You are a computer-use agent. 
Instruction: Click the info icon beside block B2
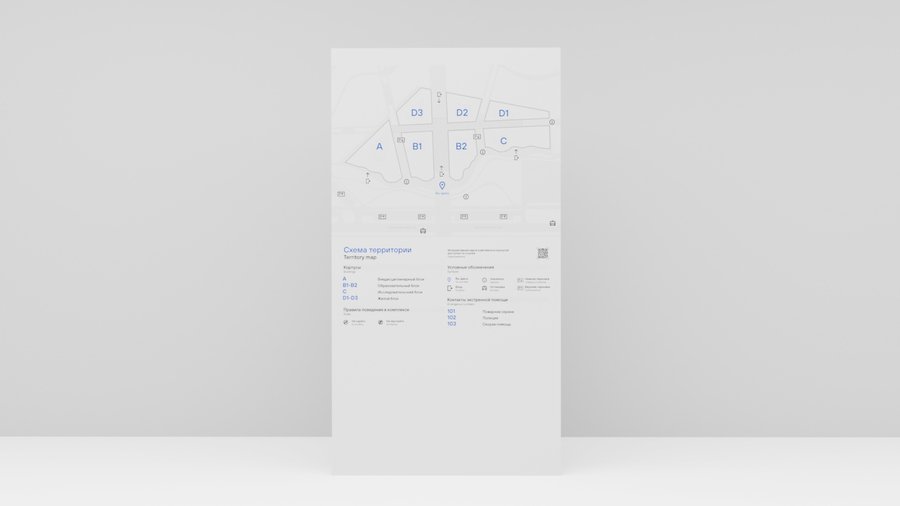483,152
